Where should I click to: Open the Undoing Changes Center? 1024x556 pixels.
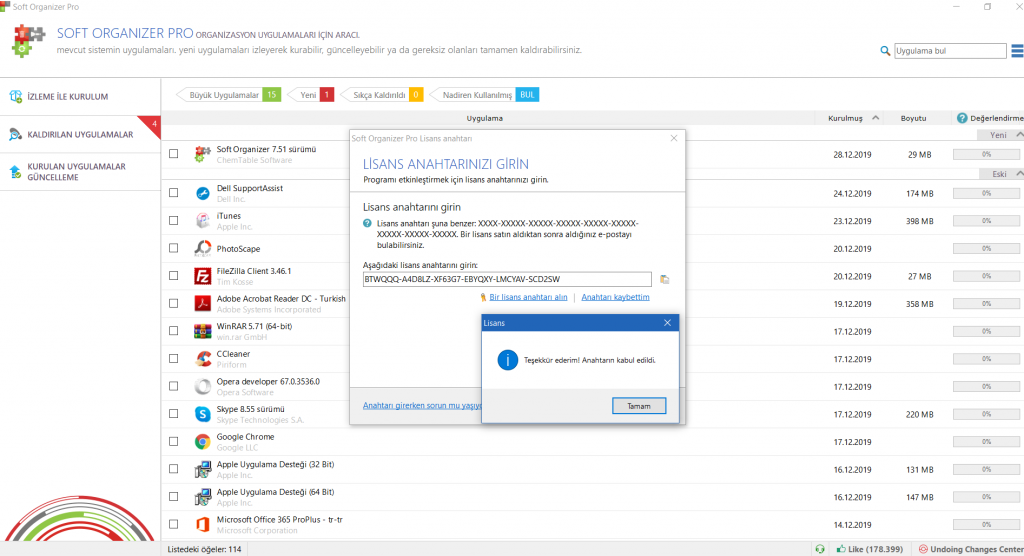pos(970,549)
